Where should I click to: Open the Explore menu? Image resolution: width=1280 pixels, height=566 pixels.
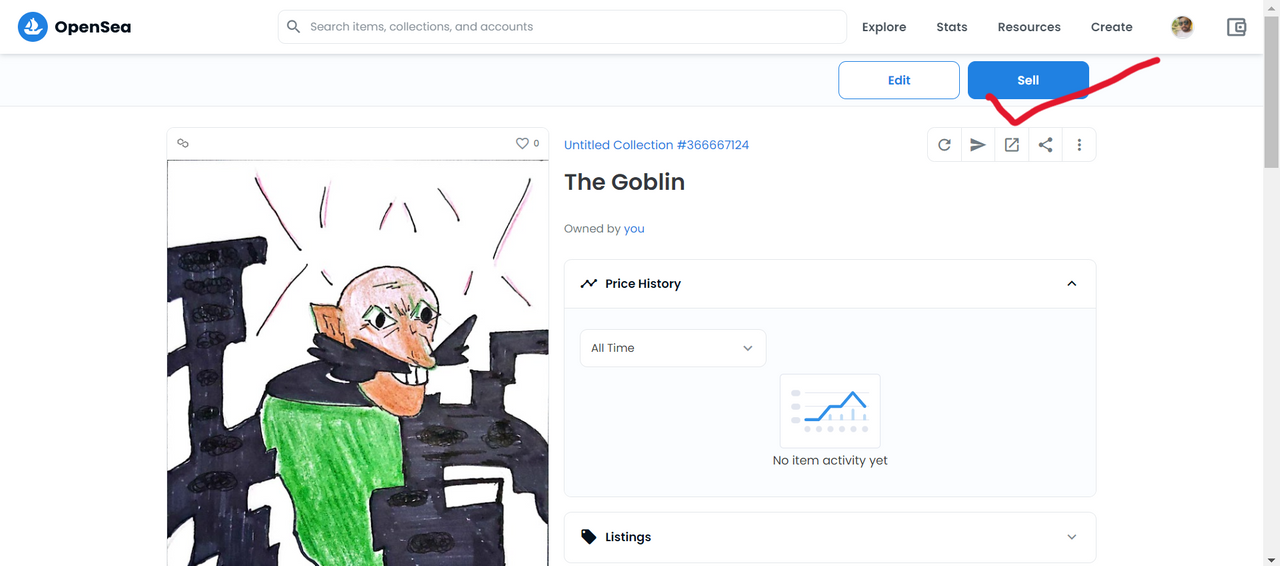pyautogui.click(x=884, y=27)
